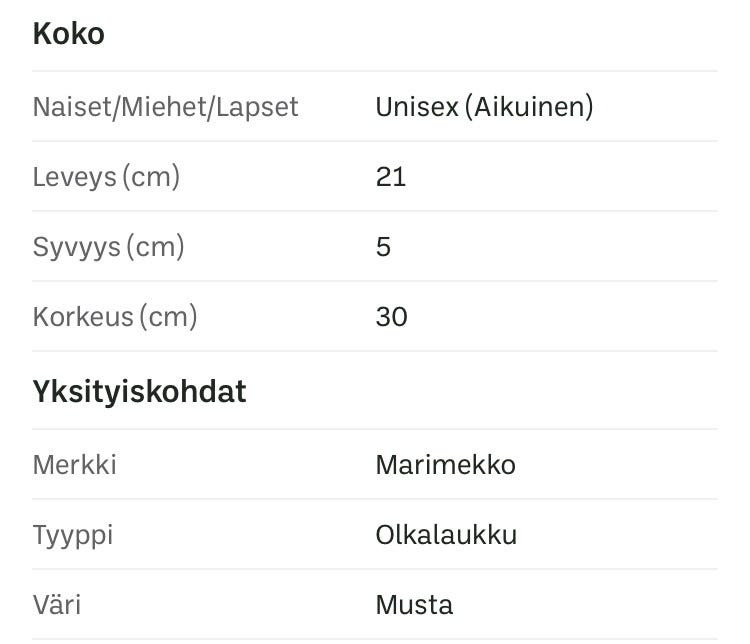Screen dimensions: 750x644
Task: Select the Musta color value
Action: pos(414,605)
